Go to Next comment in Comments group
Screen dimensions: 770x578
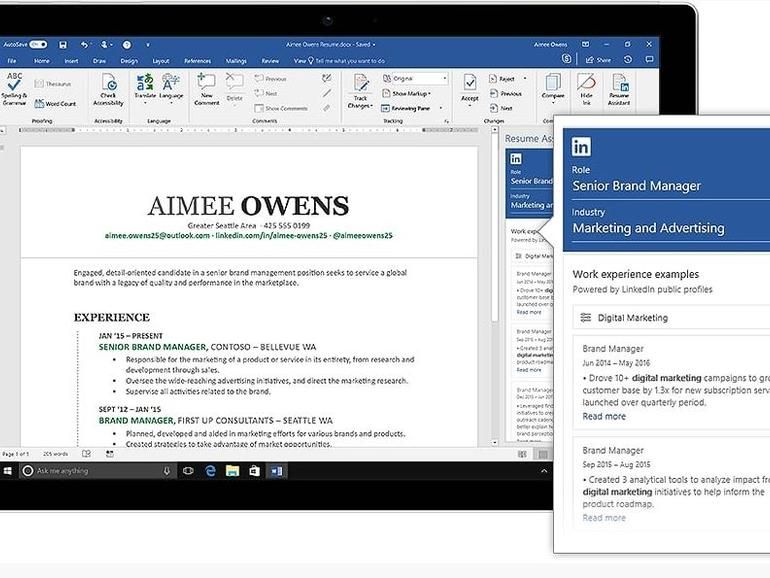point(266,93)
